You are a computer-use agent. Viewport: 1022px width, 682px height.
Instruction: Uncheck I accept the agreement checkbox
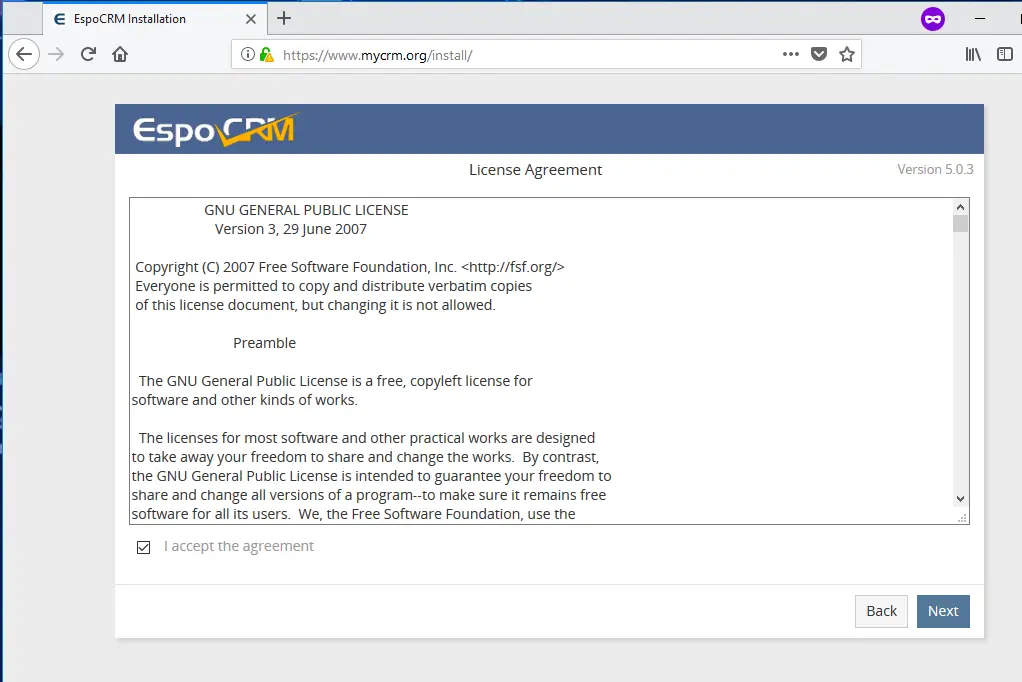point(143,547)
